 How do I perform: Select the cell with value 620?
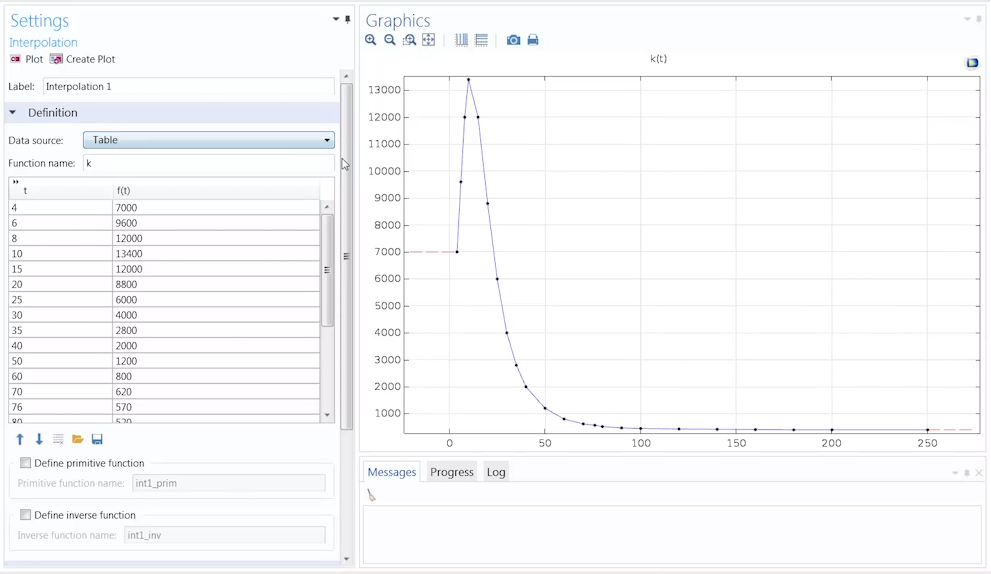pos(216,391)
